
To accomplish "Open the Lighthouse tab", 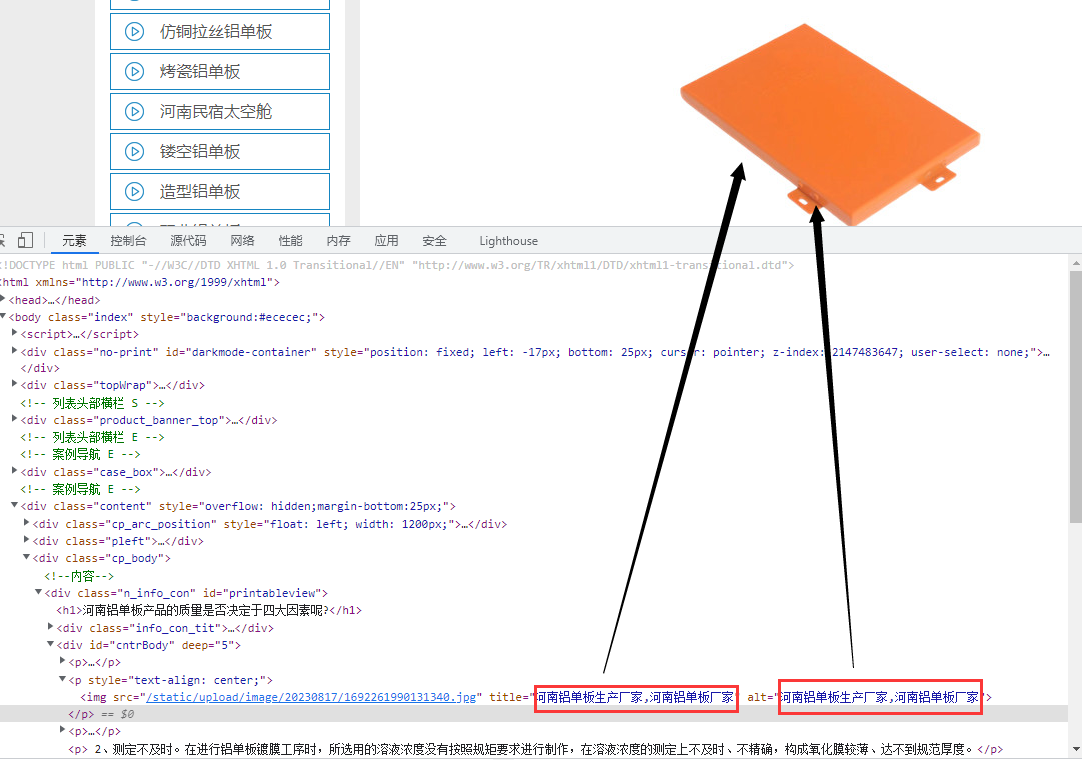I will 508,241.
